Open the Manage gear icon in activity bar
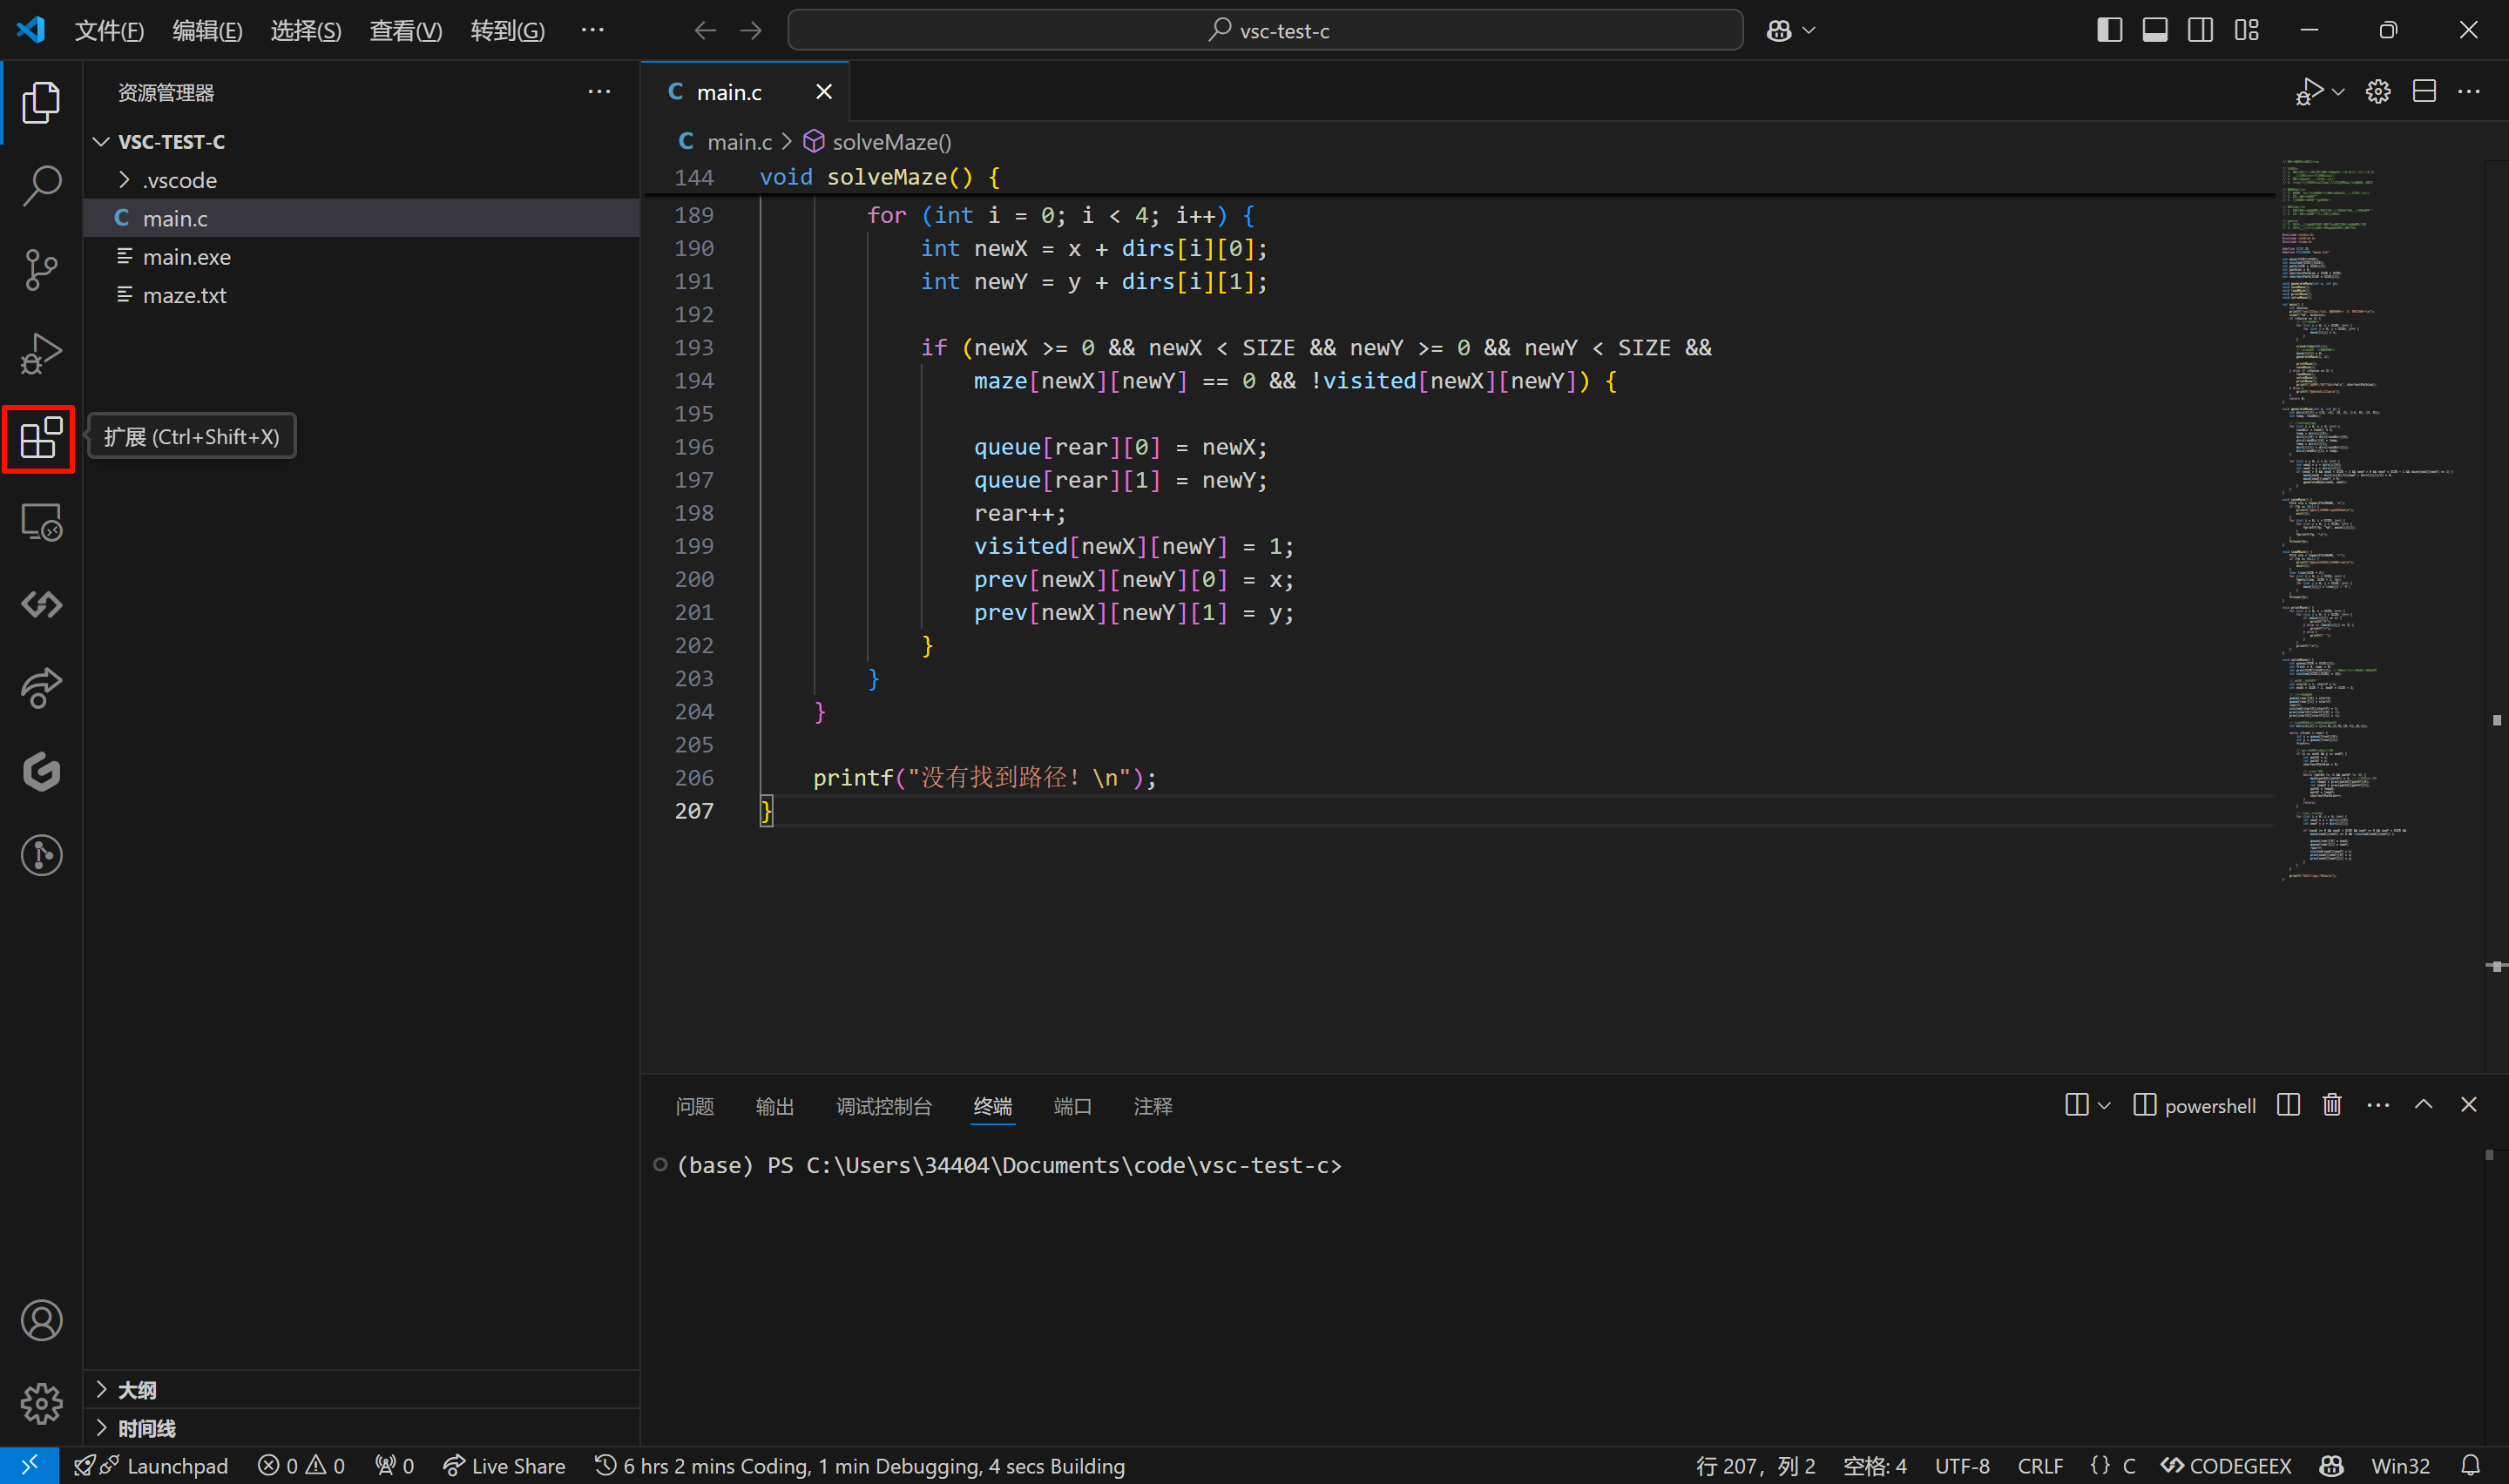This screenshot has width=2509, height=1484. pos(41,1404)
